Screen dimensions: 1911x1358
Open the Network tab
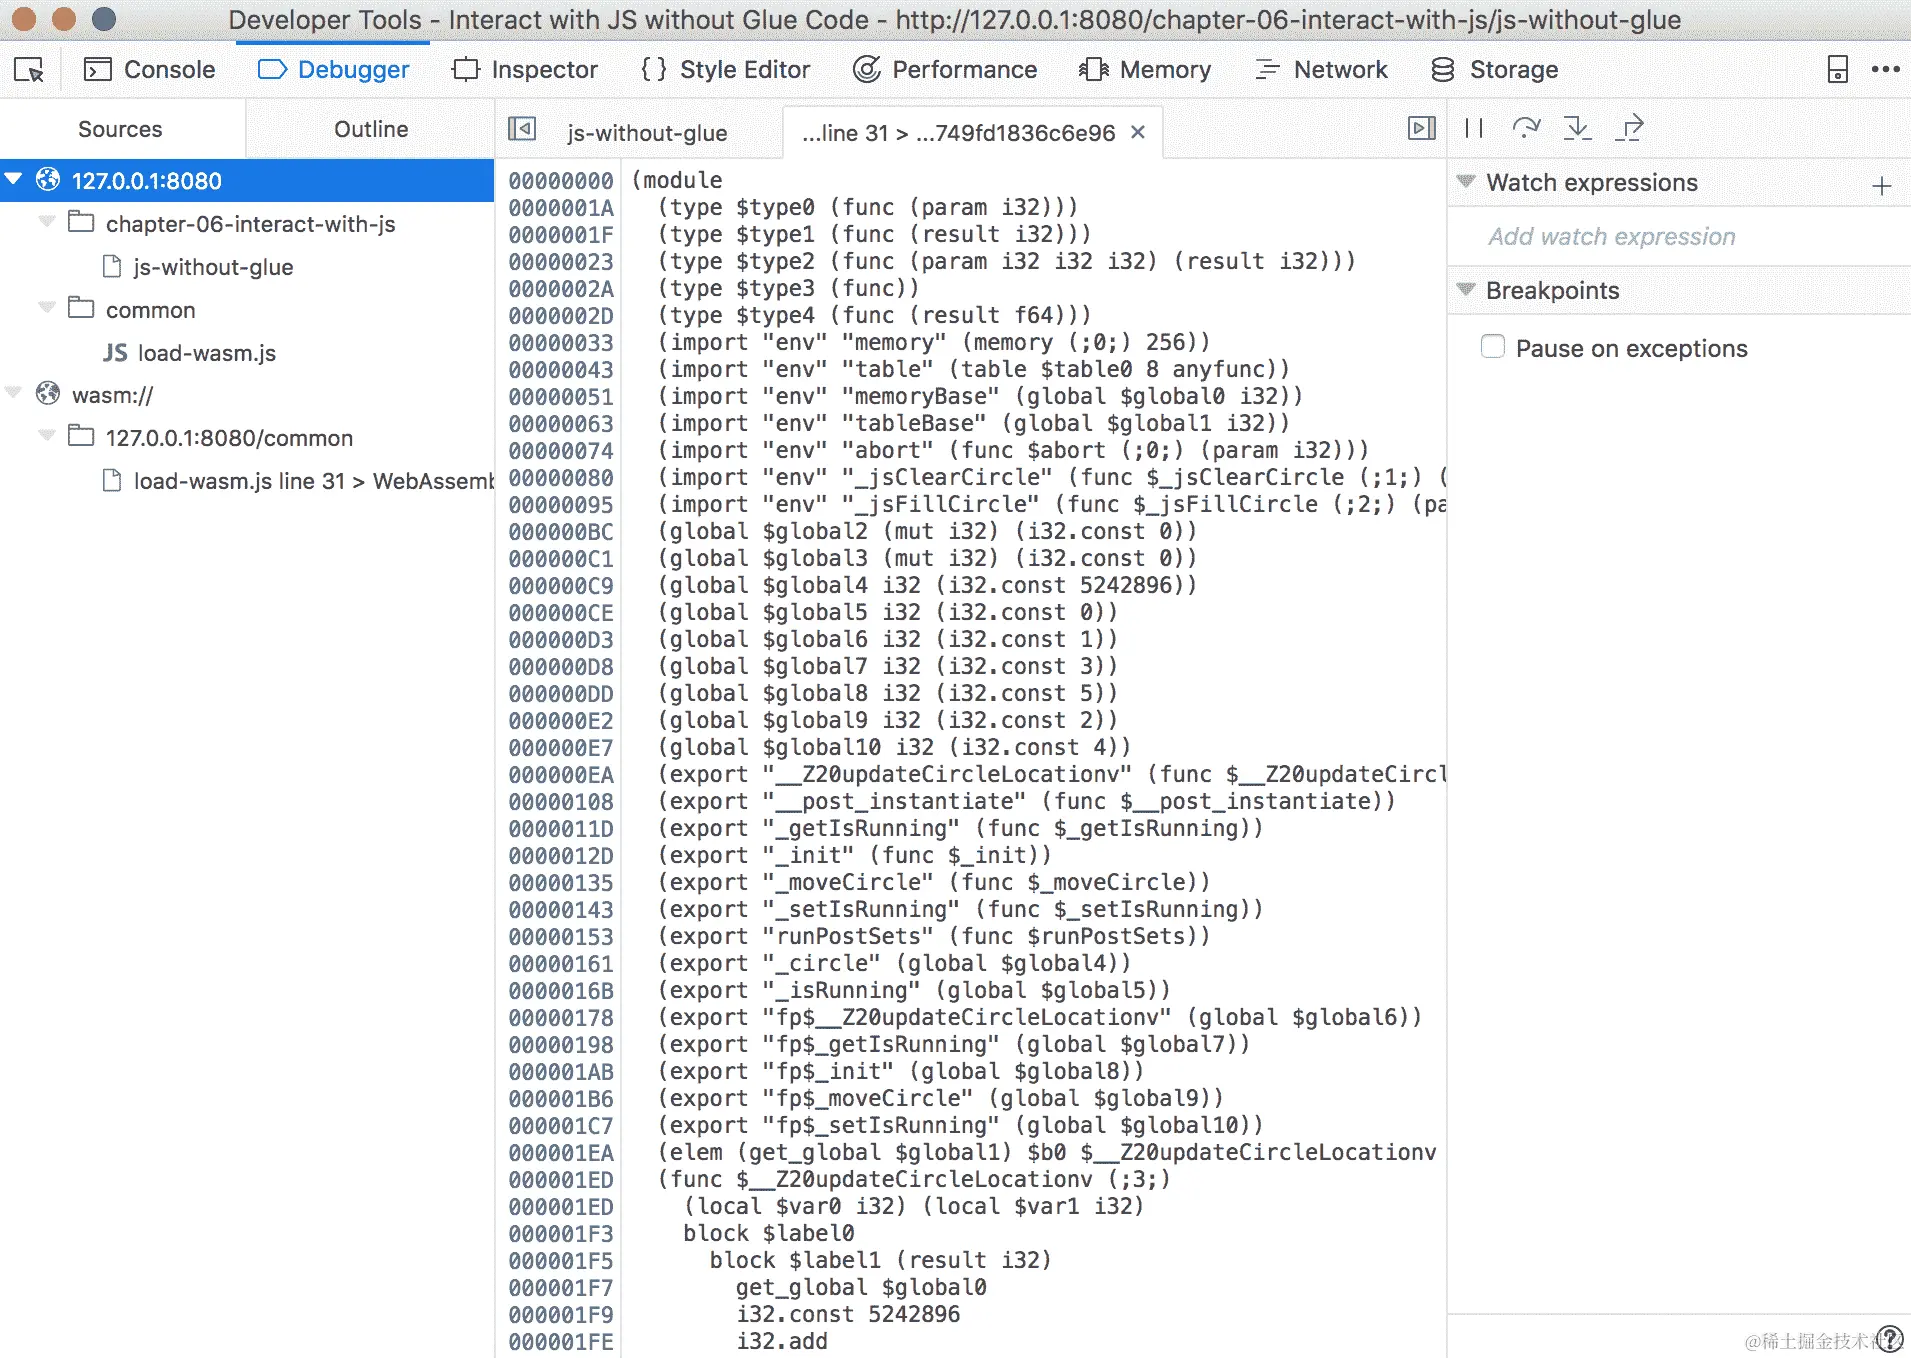click(1321, 70)
